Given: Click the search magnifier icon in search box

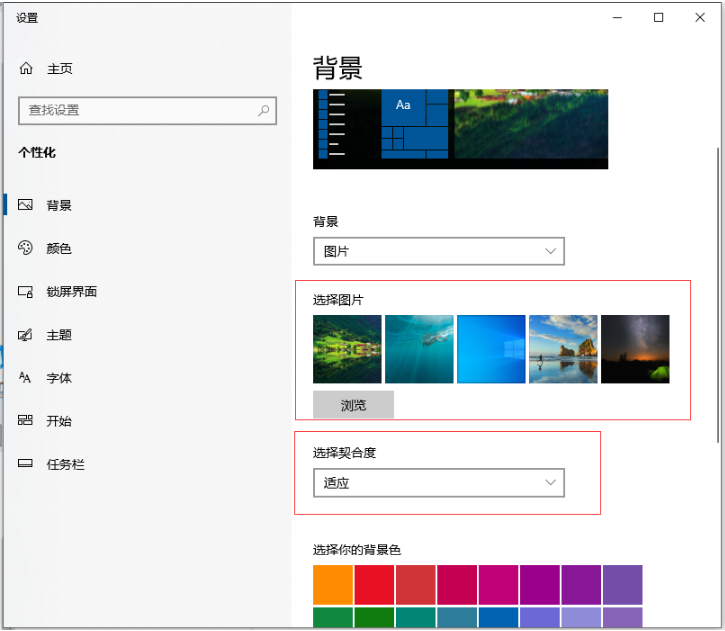Looking at the screenshot, I should click(x=264, y=110).
